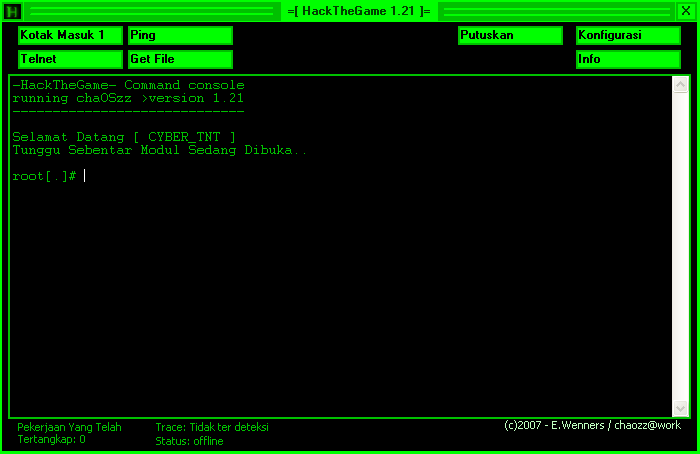Click Putuskan to disconnect
This screenshot has height=454, width=700.
[510, 35]
